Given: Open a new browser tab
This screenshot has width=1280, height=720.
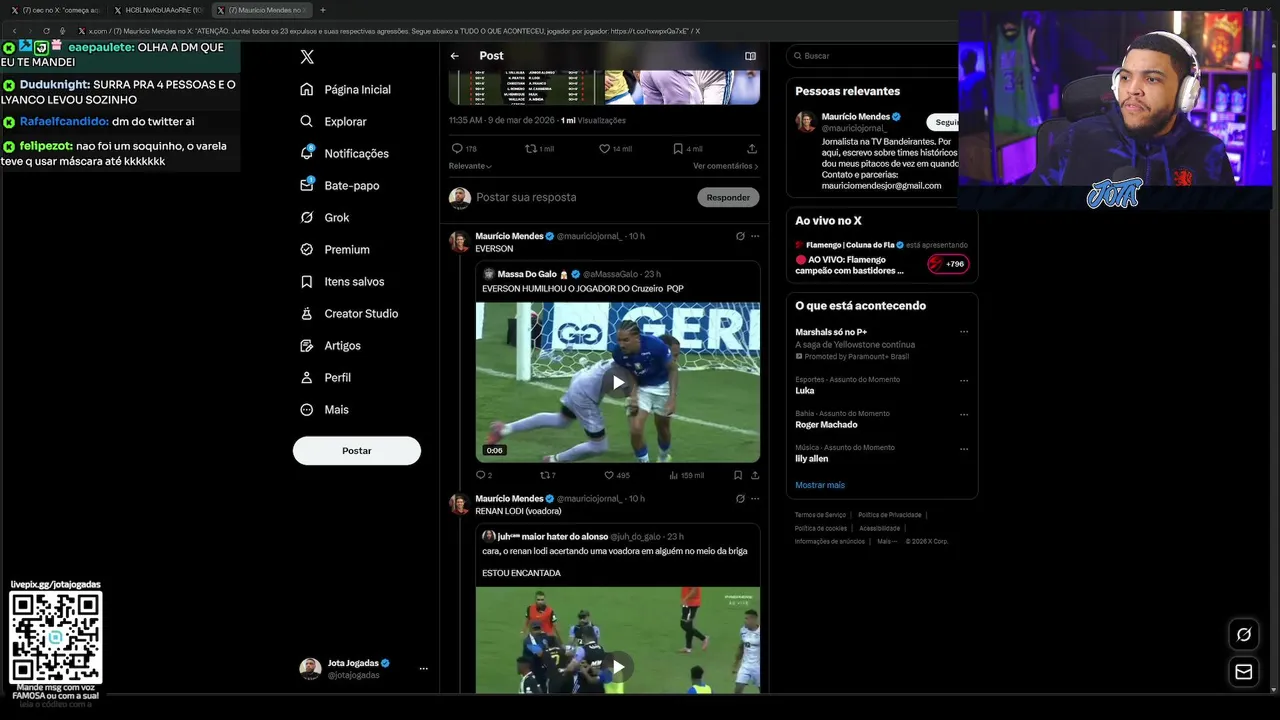Looking at the screenshot, I should (x=322, y=10).
